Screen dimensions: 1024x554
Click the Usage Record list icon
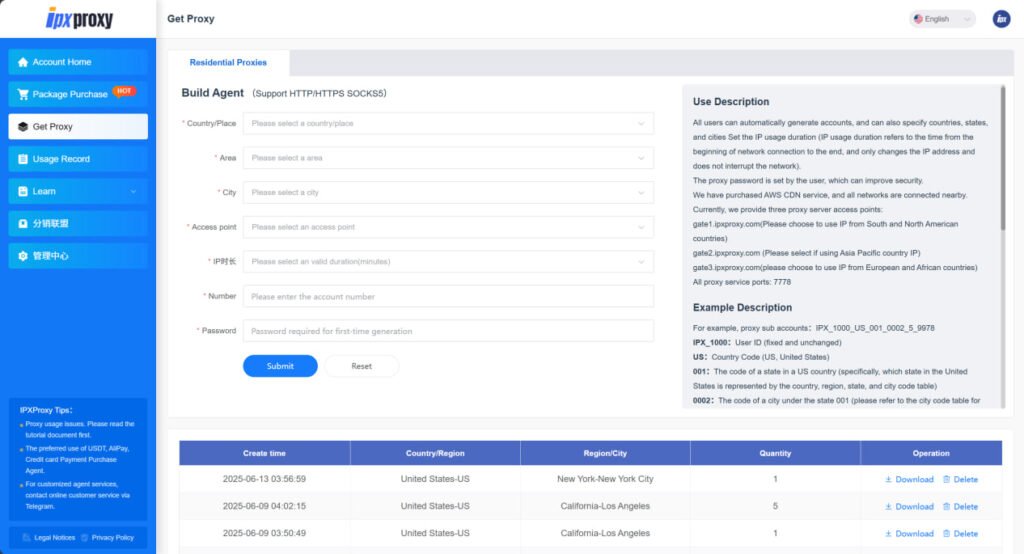23,159
